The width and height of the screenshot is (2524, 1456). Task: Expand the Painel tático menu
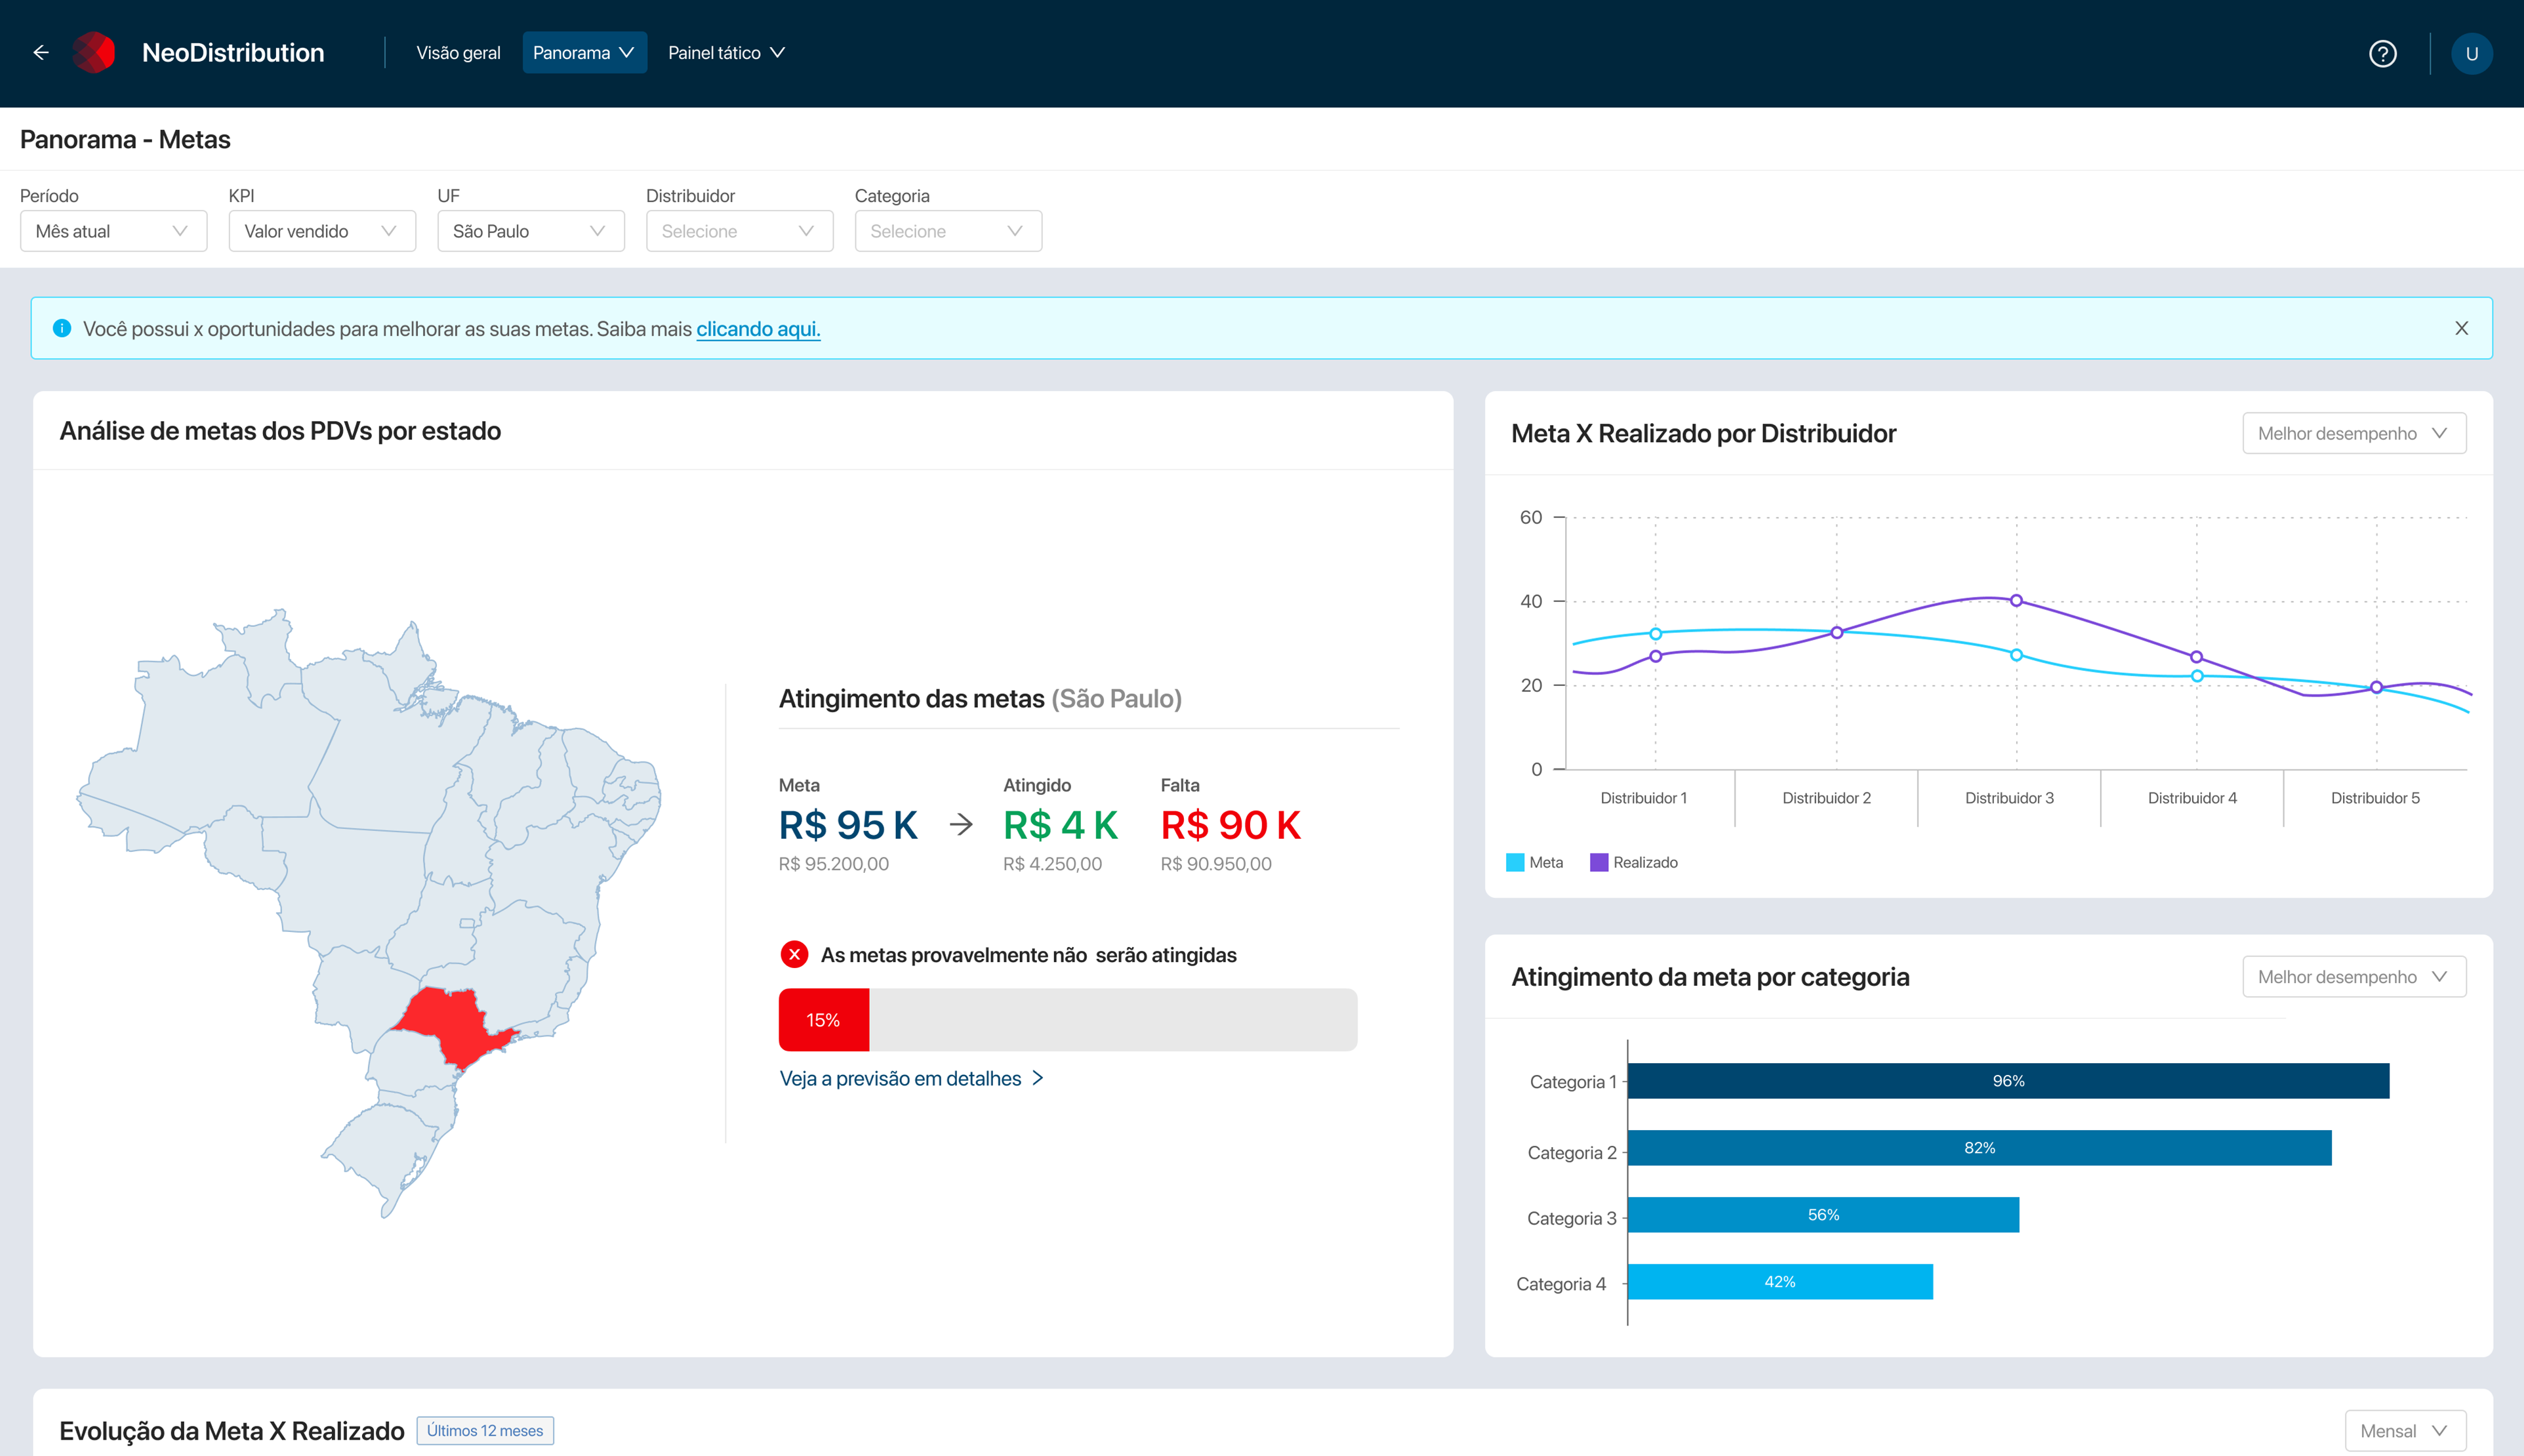[x=727, y=52]
